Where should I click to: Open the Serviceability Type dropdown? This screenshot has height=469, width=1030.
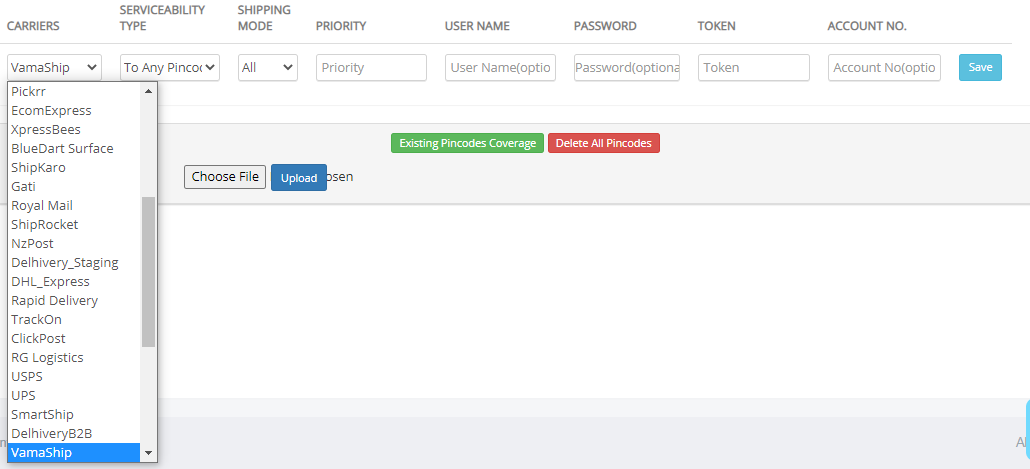click(169, 67)
